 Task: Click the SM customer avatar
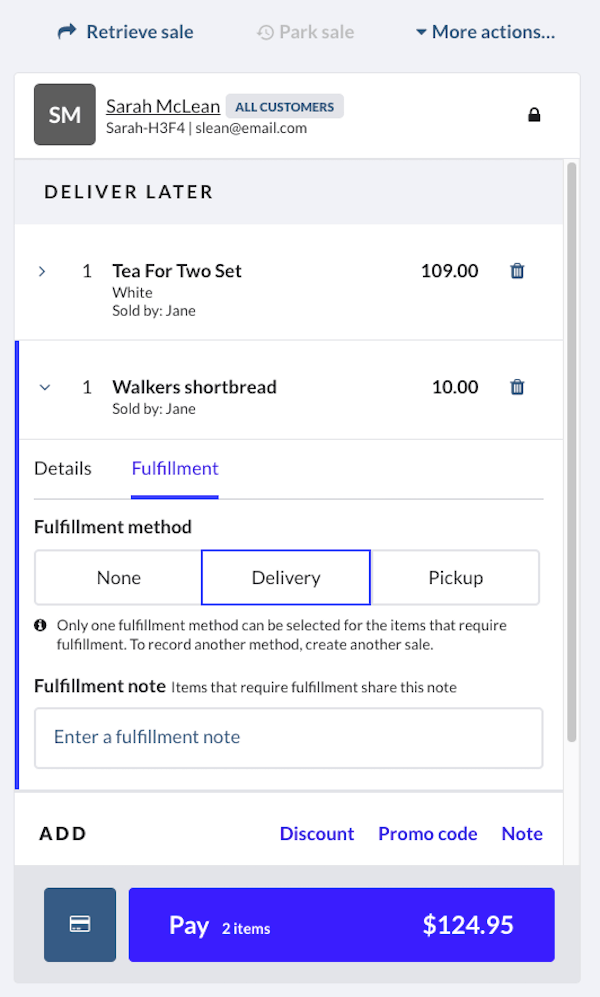65,115
